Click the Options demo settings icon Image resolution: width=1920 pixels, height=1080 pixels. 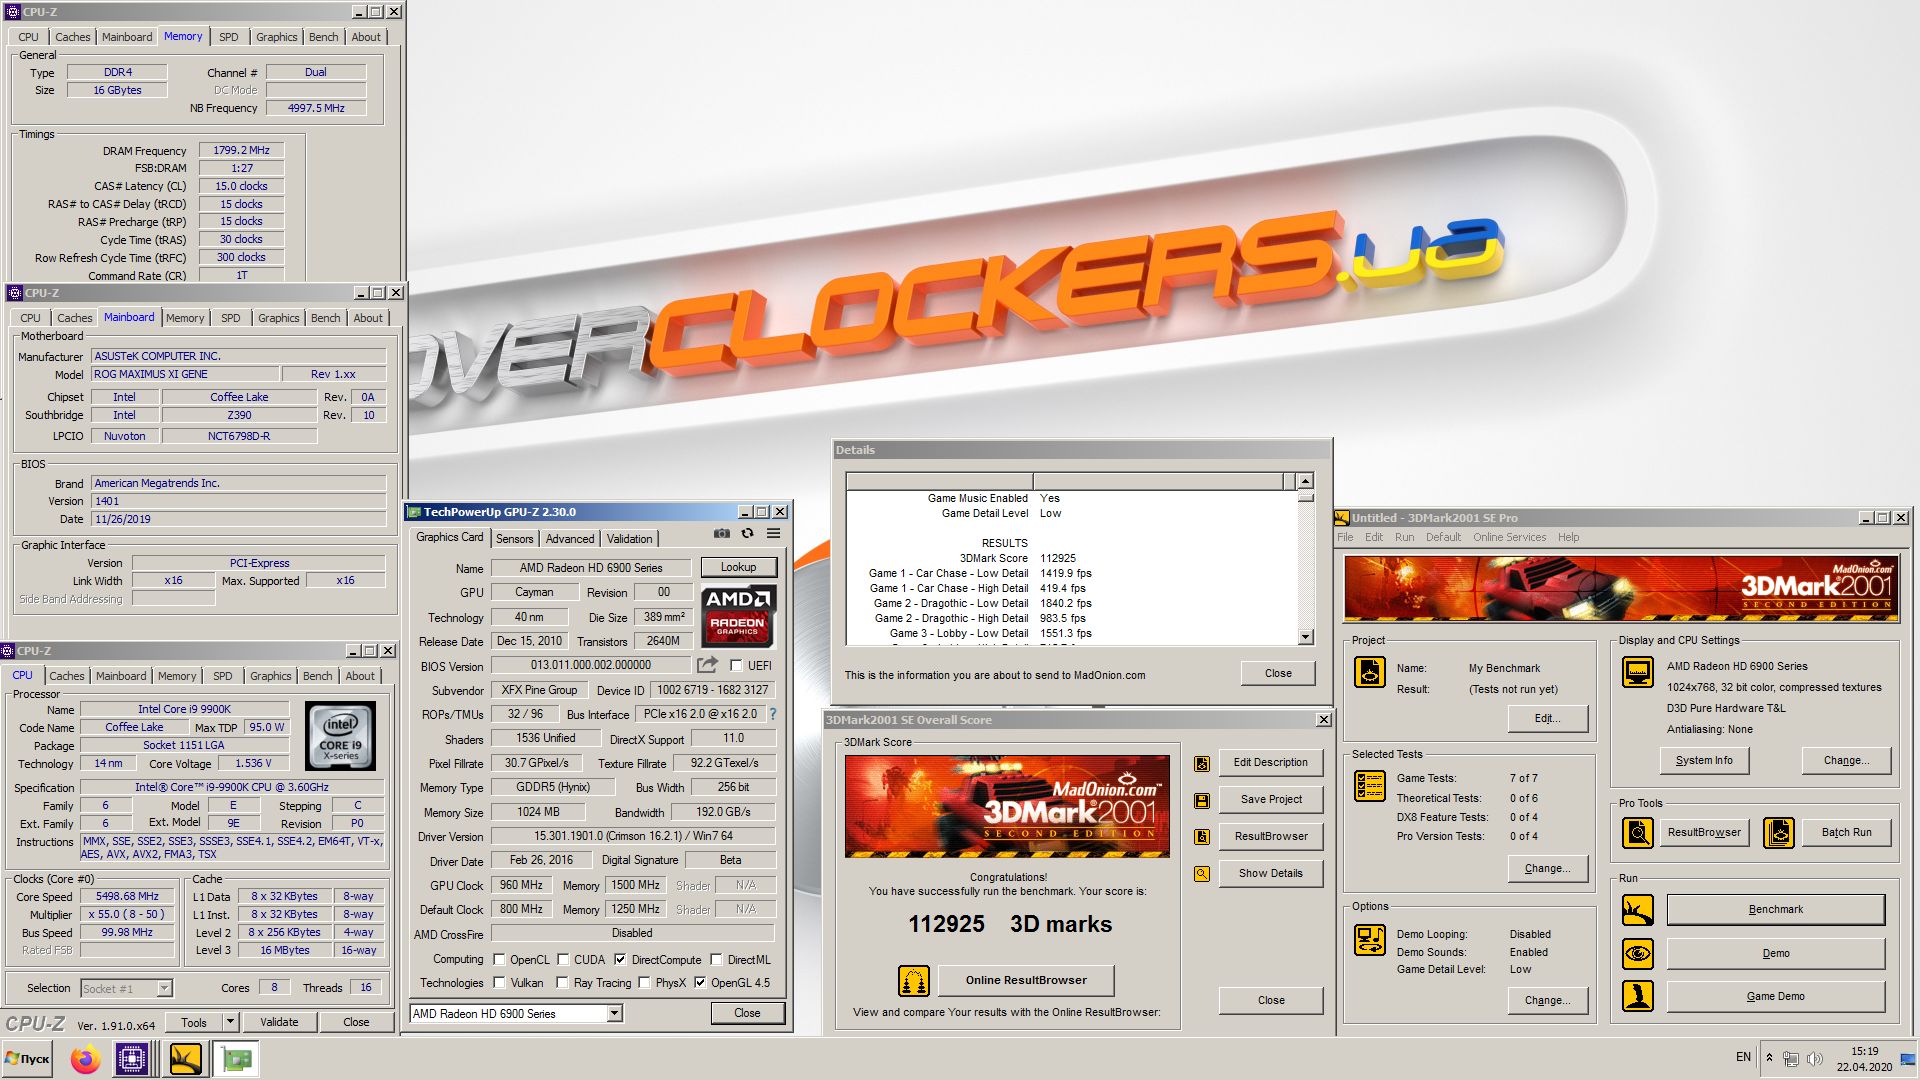pyautogui.click(x=1369, y=940)
